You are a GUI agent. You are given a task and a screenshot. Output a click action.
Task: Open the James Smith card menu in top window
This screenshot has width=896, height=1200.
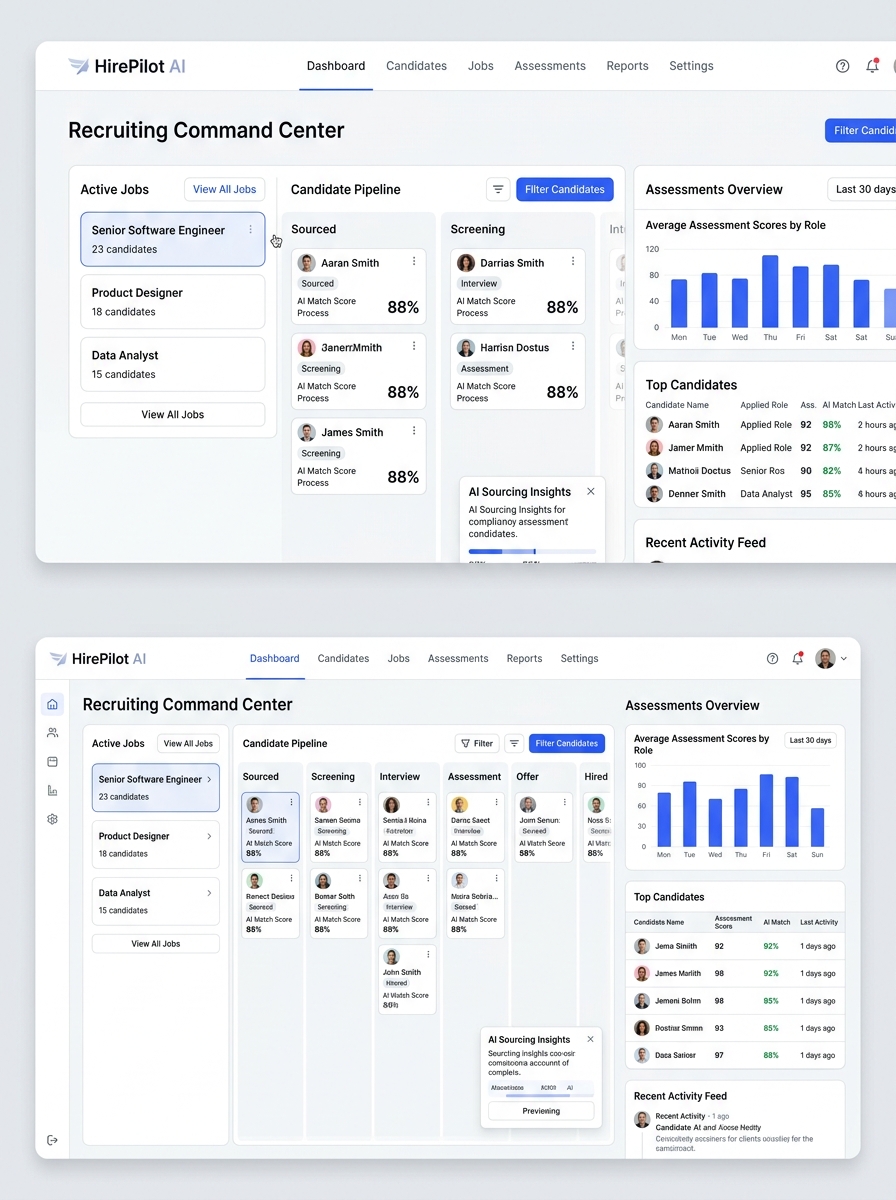pos(414,431)
